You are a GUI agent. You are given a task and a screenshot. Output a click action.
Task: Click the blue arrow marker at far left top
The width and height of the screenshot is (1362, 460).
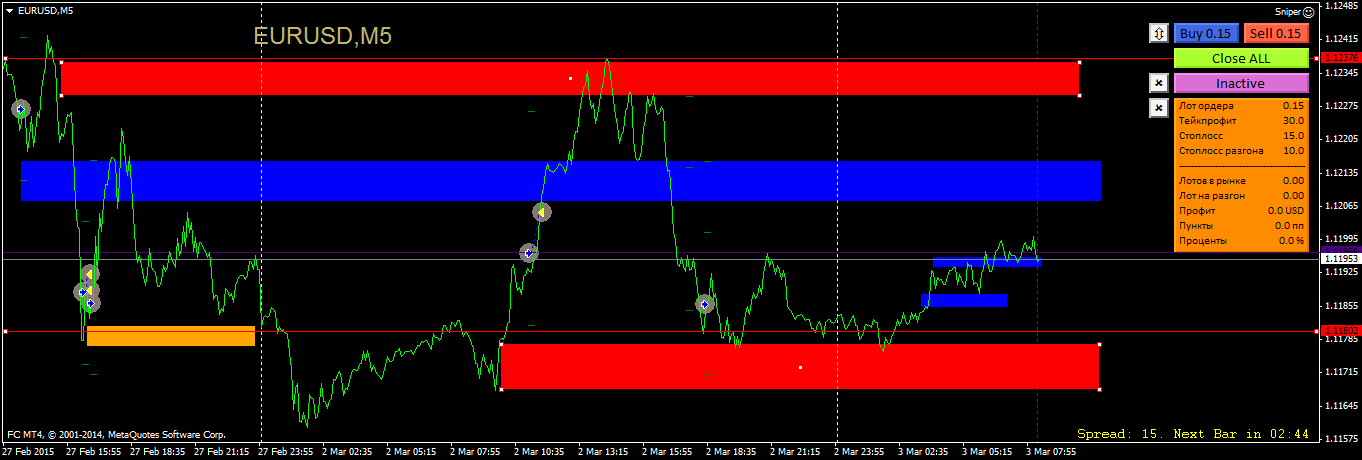click(x=20, y=109)
